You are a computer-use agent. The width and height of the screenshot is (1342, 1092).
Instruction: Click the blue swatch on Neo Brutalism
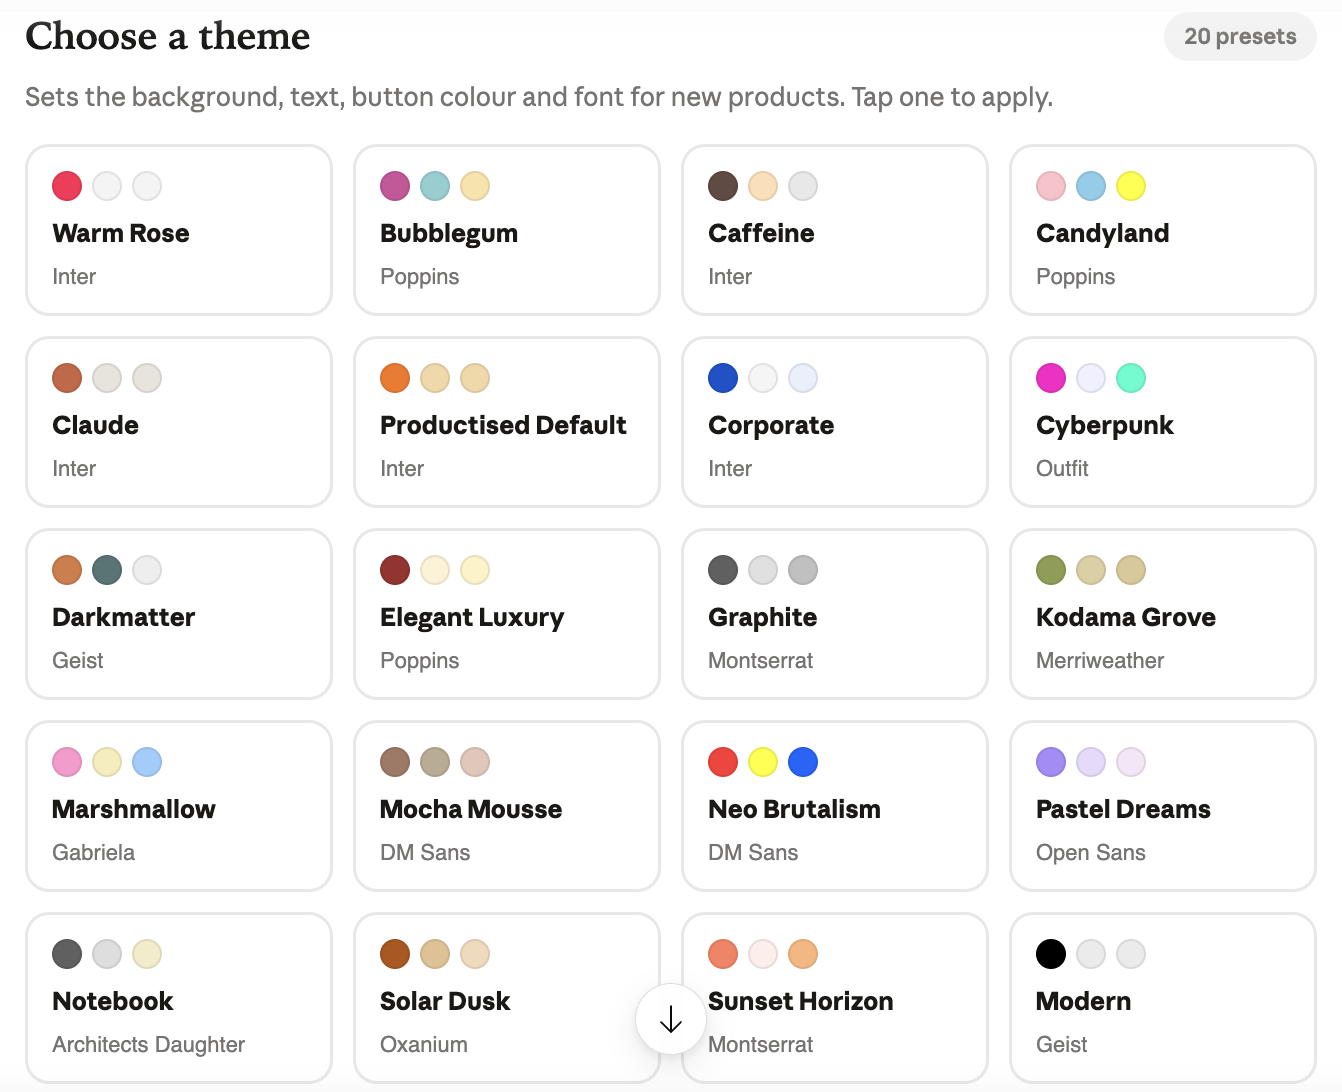pyautogui.click(x=803, y=762)
